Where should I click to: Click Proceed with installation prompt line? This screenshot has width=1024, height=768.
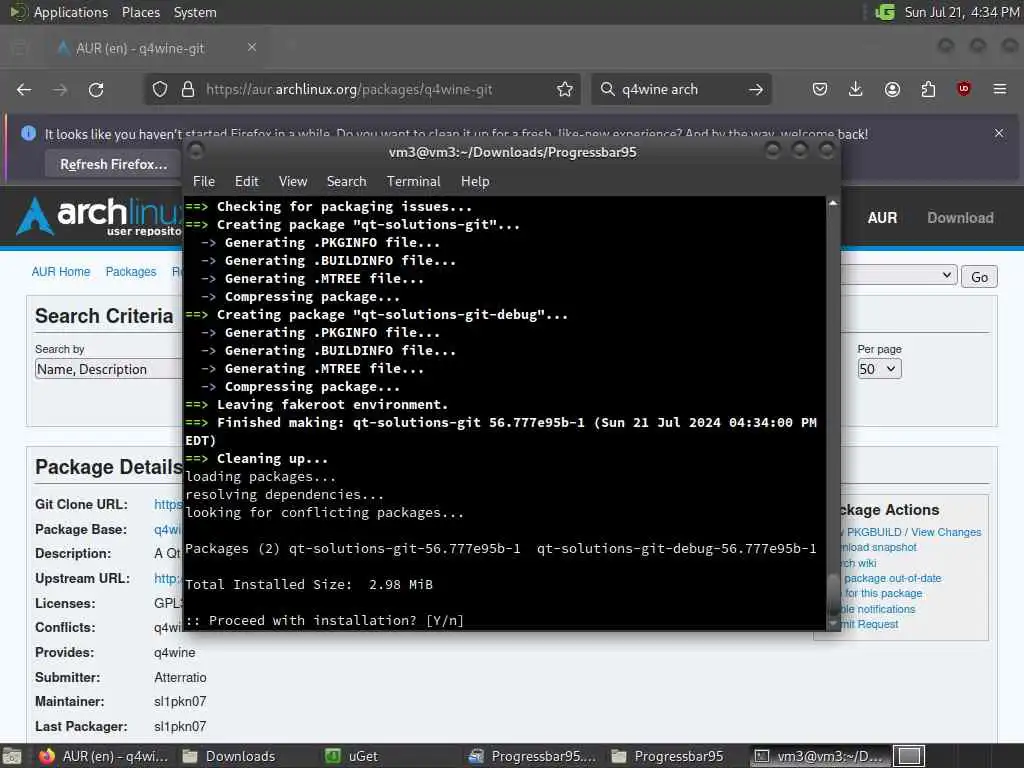[325, 620]
